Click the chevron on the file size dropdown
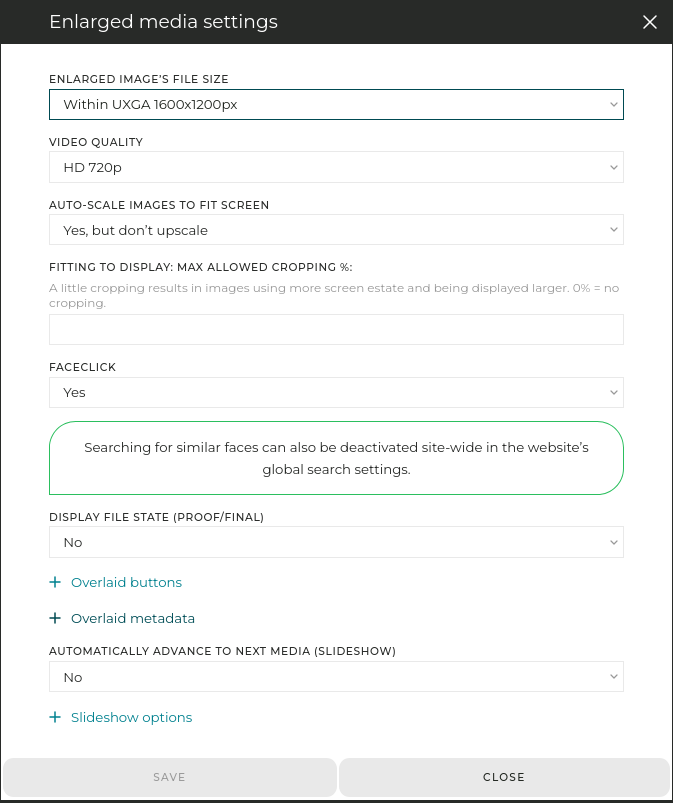673x803 pixels. click(x=615, y=104)
